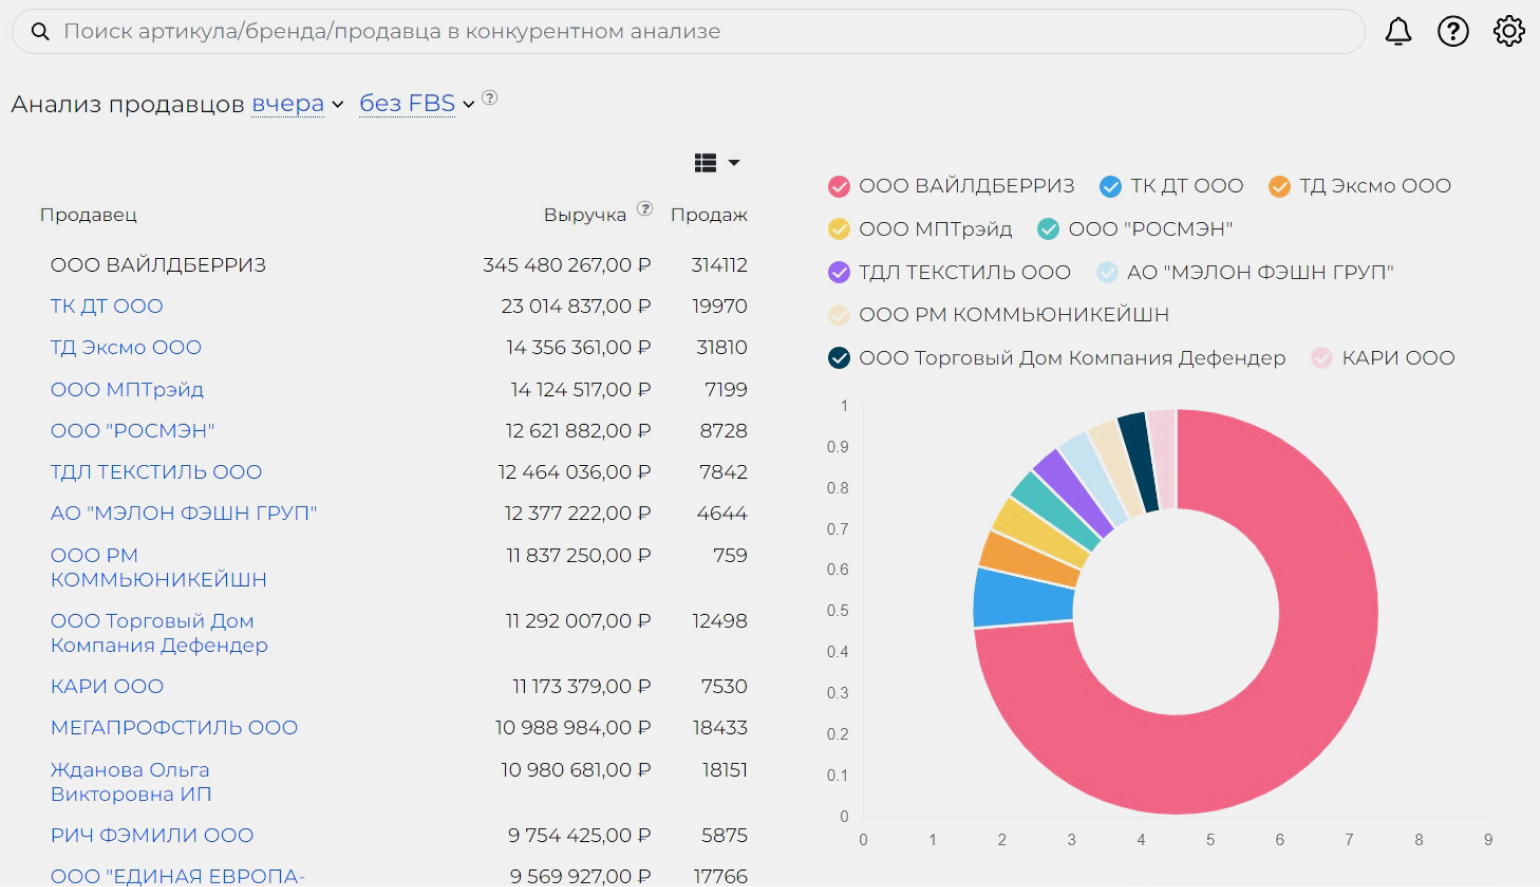Viewport: 1540px width, 887px height.
Task: Toggle ООО Торговый Дом Компания Дефендер in legend
Action: coord(1056,358)
